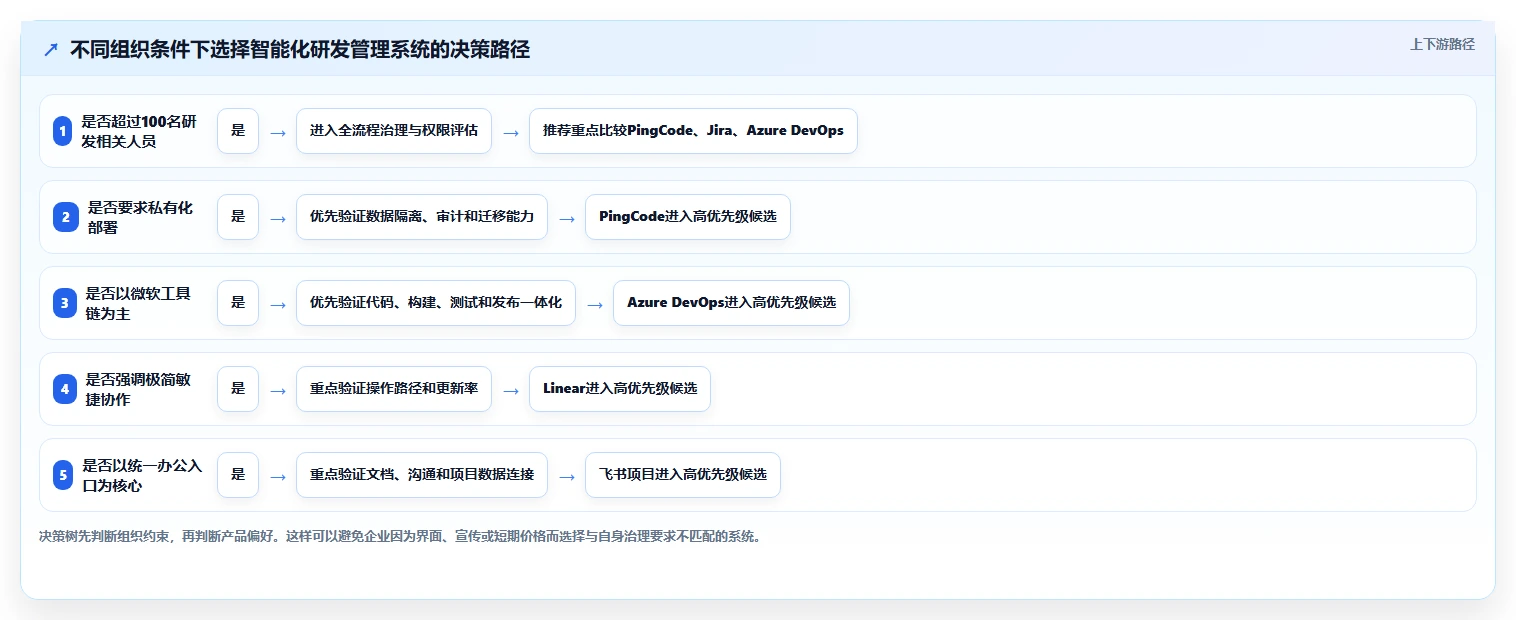
Task: Click the footnote starting 决策树先判断组织约束
Action: pos(400,536)
